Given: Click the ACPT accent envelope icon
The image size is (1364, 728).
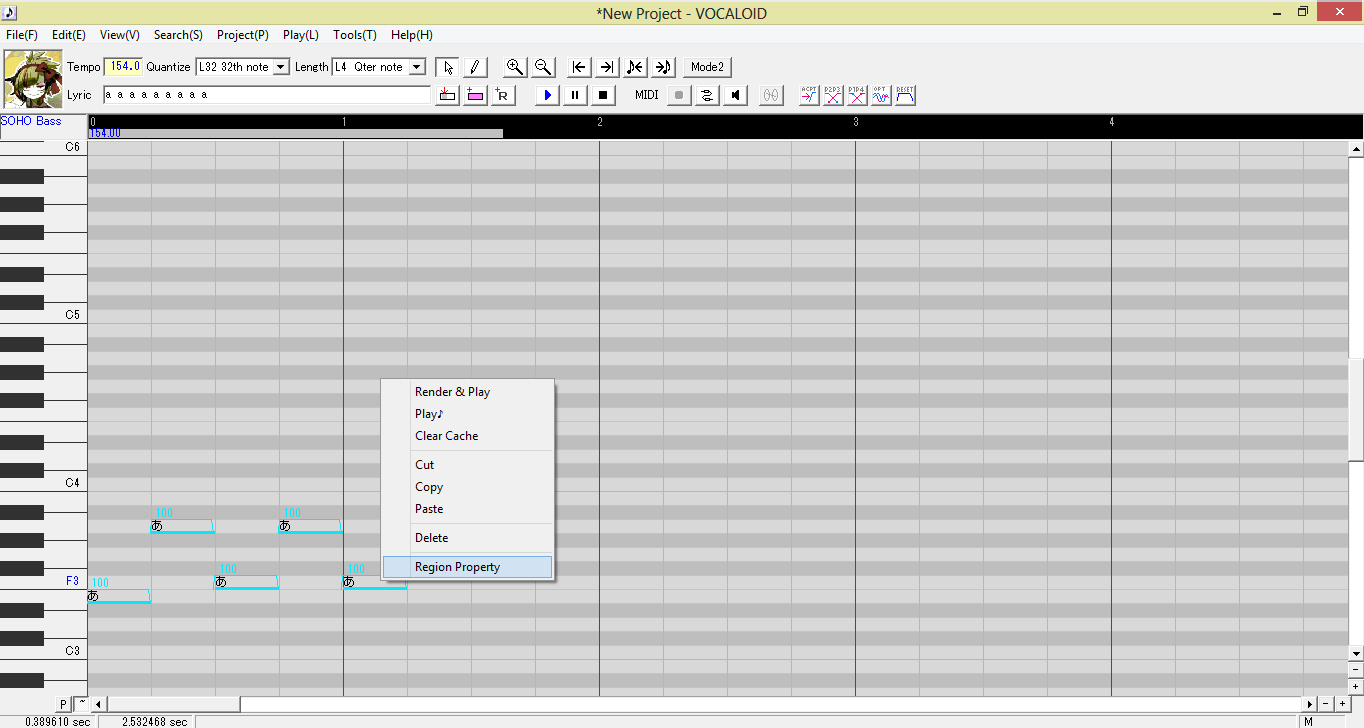Looking at the screenshot, I should [x=809, y=95].
